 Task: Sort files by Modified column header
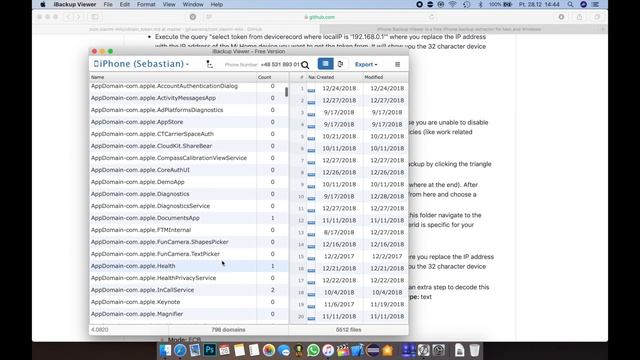pyautogui.click(x=385, y=77)
